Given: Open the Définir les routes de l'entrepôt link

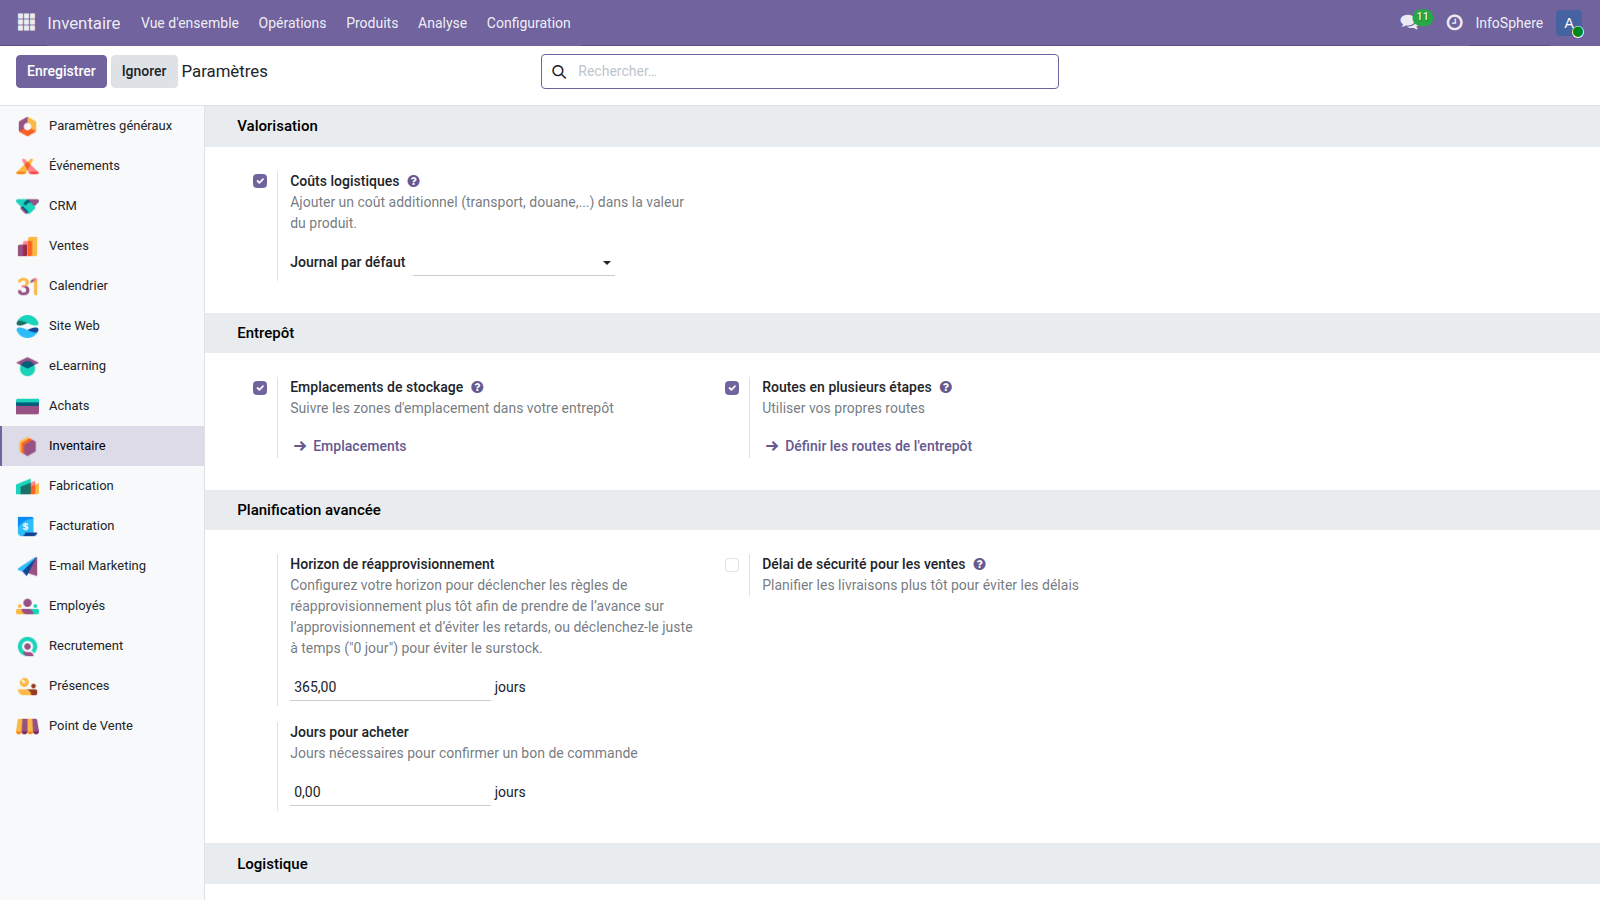Looking at the screenshot, I should (876, 446).
